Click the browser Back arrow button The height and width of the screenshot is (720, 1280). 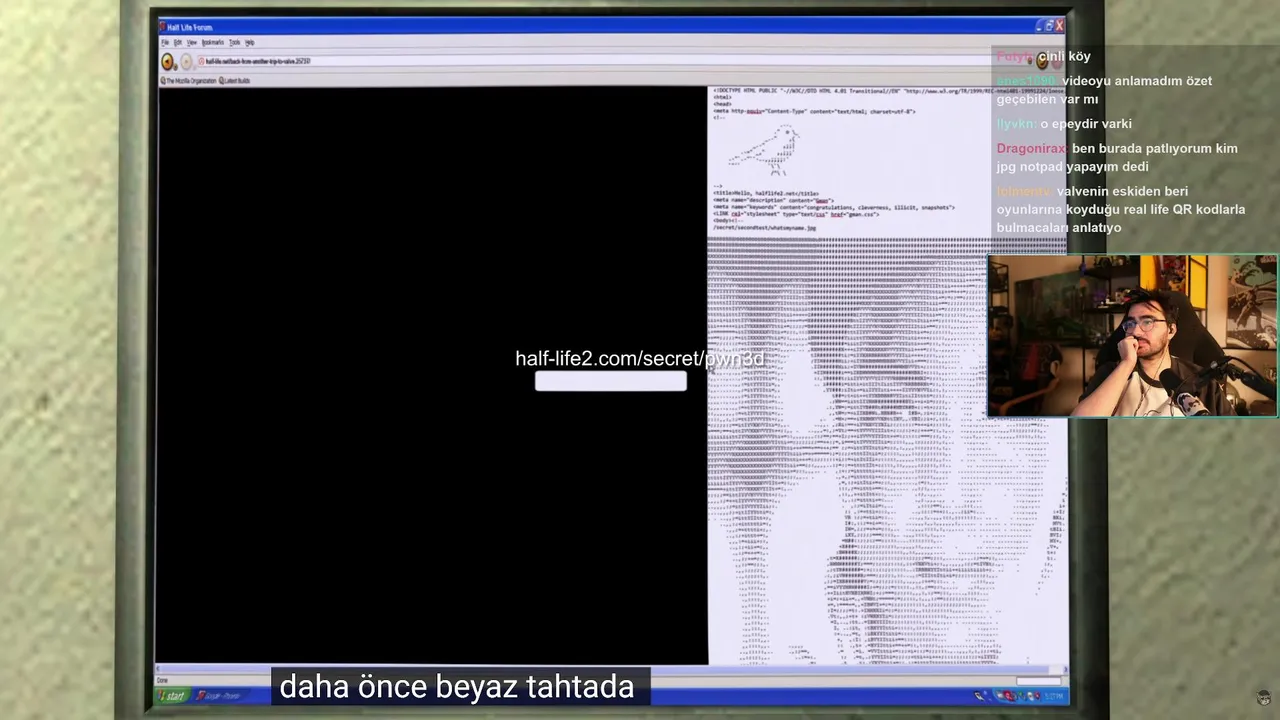click(x=168, y=62)
